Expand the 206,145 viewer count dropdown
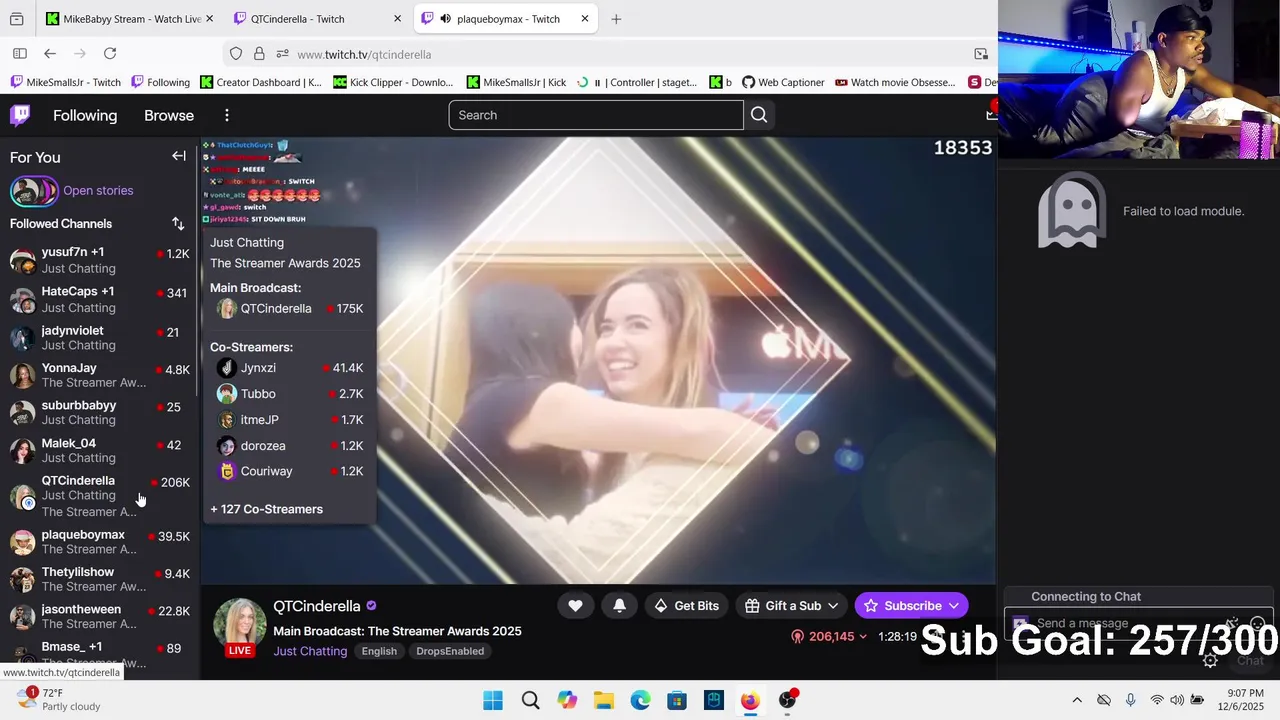1280x720 pixels. point(829,636)
